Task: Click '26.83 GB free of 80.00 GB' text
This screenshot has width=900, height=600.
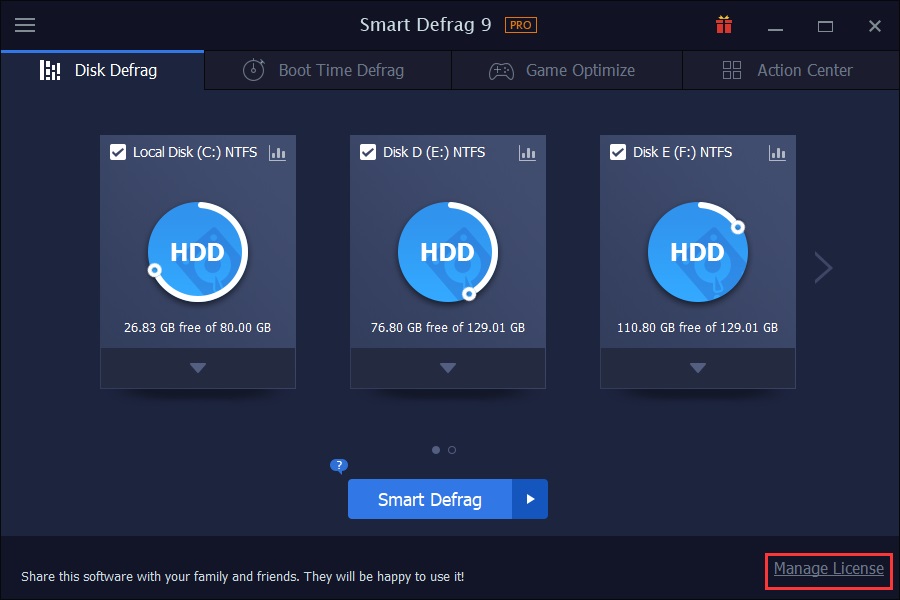Action: coord(197,327)
